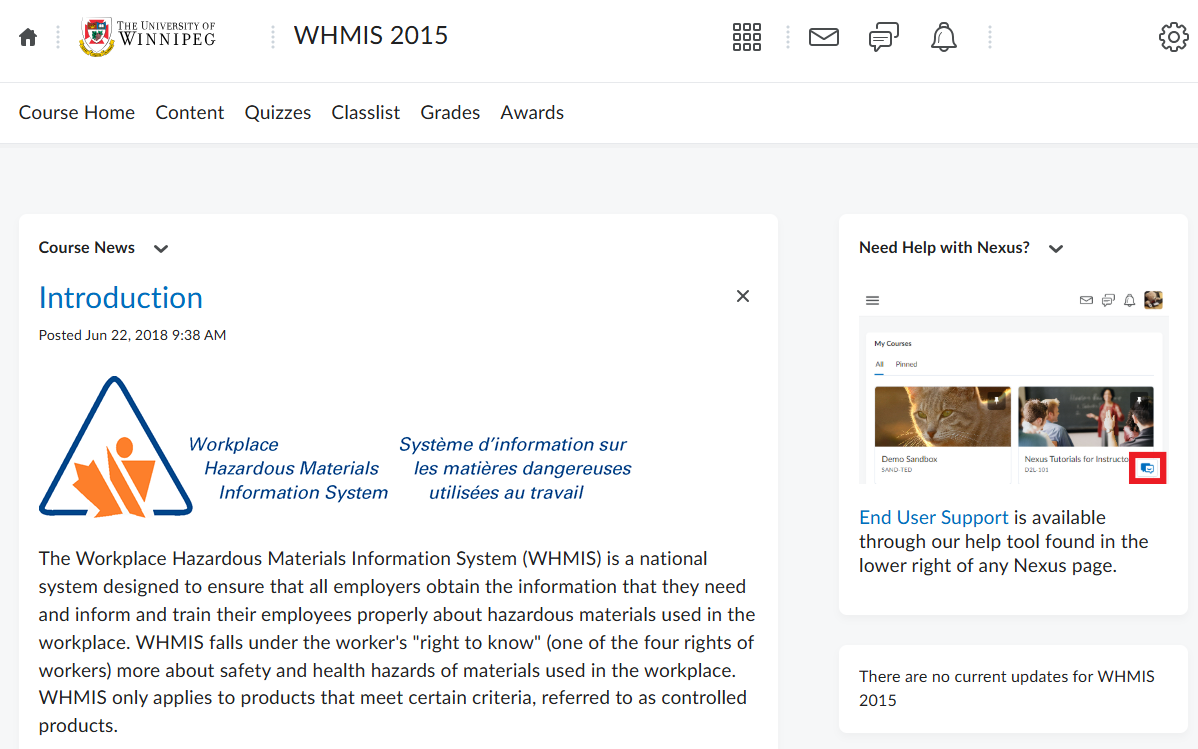The height and width of the screenshot is (749, 1198).
Task: Go to My Home via house icon
Action: (28, 37)
